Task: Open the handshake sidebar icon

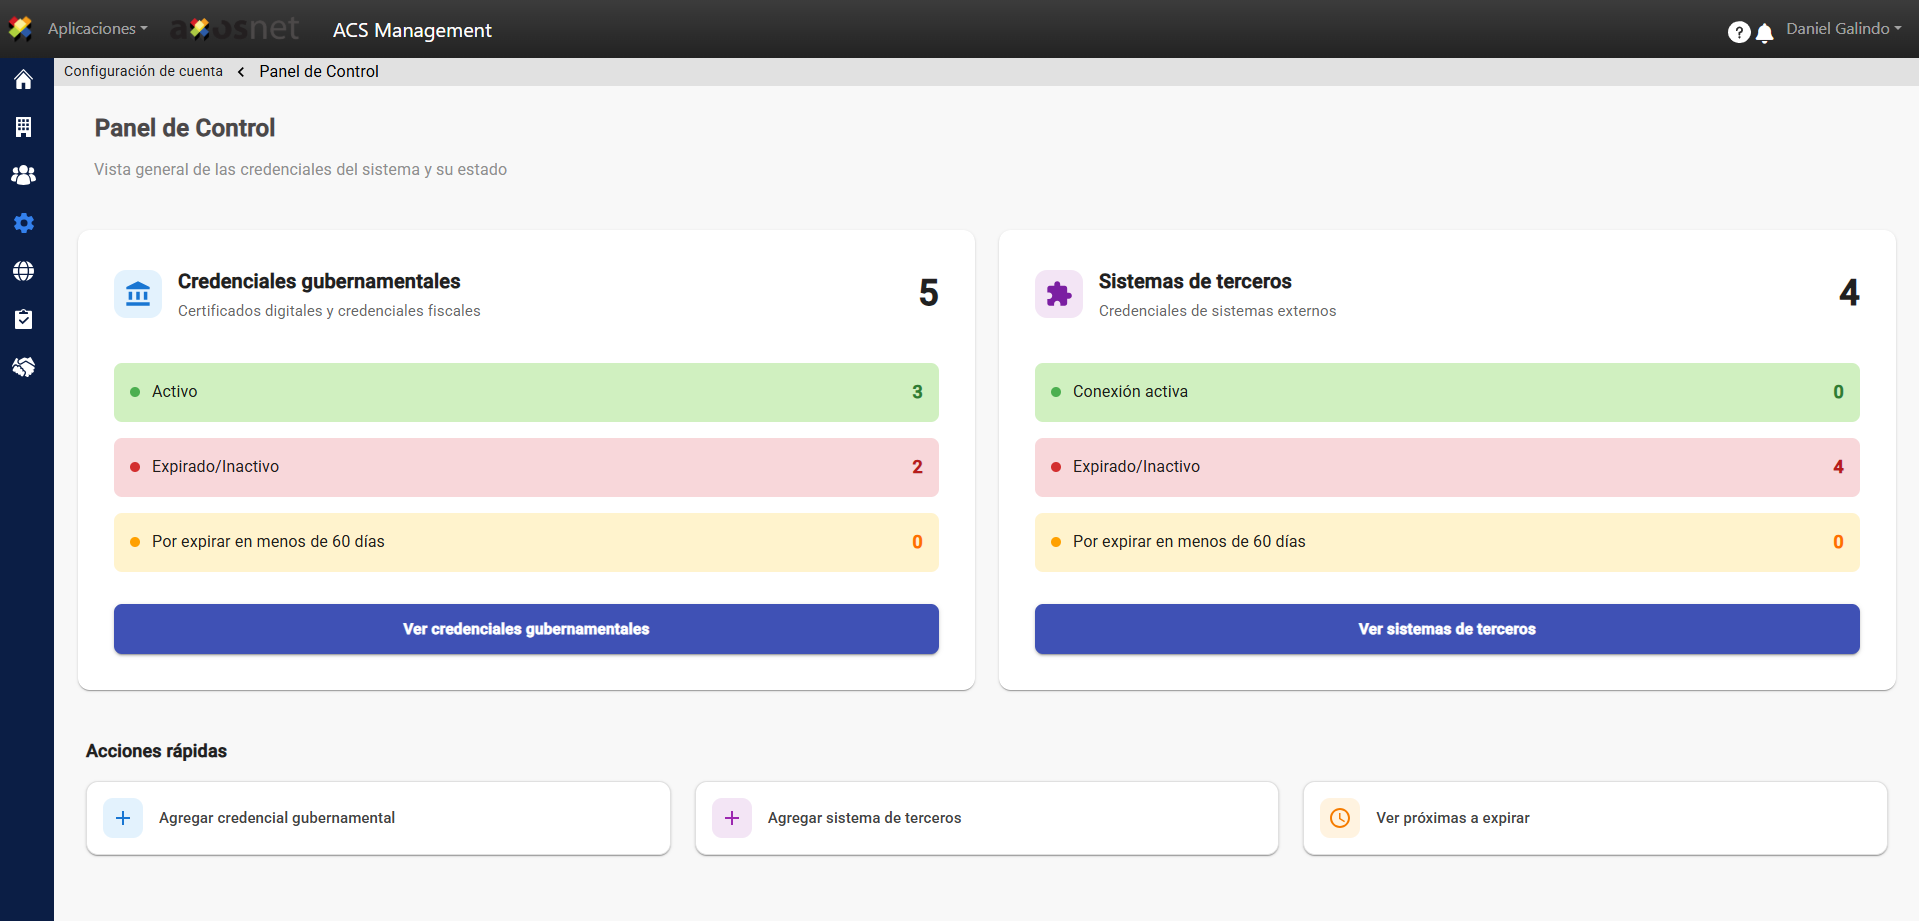Action: [x=23, y=367]
